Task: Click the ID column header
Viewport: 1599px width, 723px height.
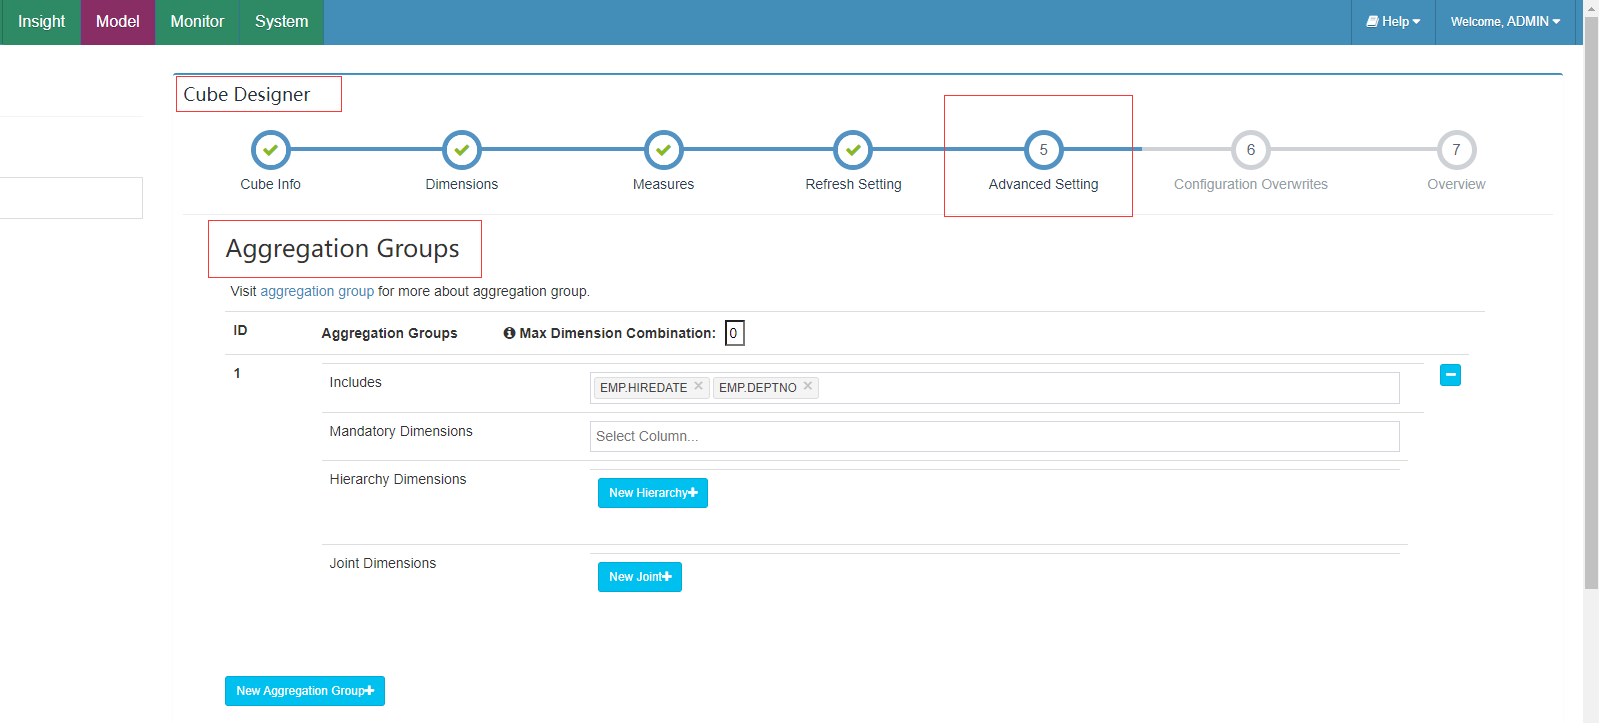Action: tap(240, 330)
